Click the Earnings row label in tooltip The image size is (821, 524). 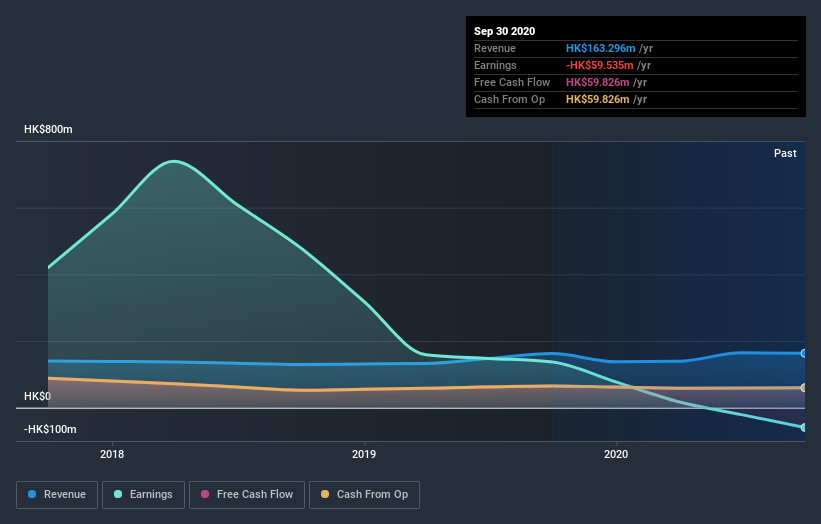pyautogui.click(x=495, y=65)
